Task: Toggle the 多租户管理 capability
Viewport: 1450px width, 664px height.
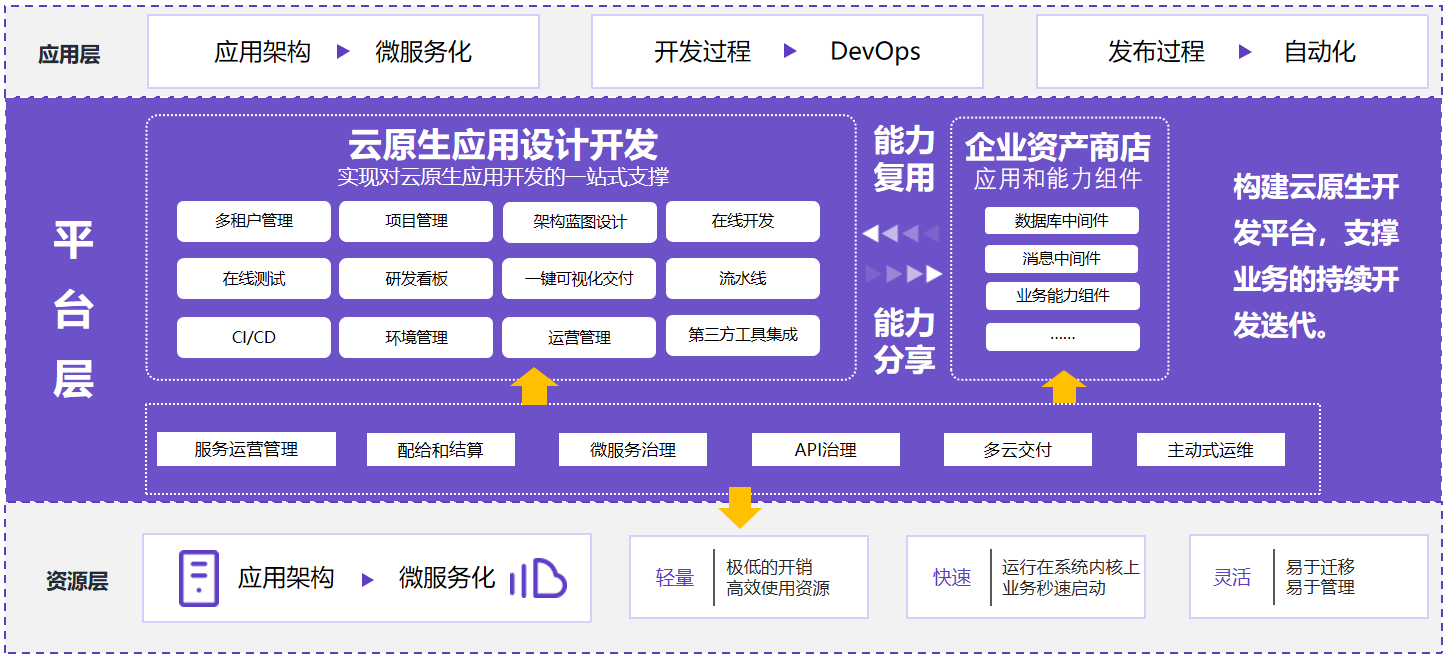Action: click(x=253, y=221)
